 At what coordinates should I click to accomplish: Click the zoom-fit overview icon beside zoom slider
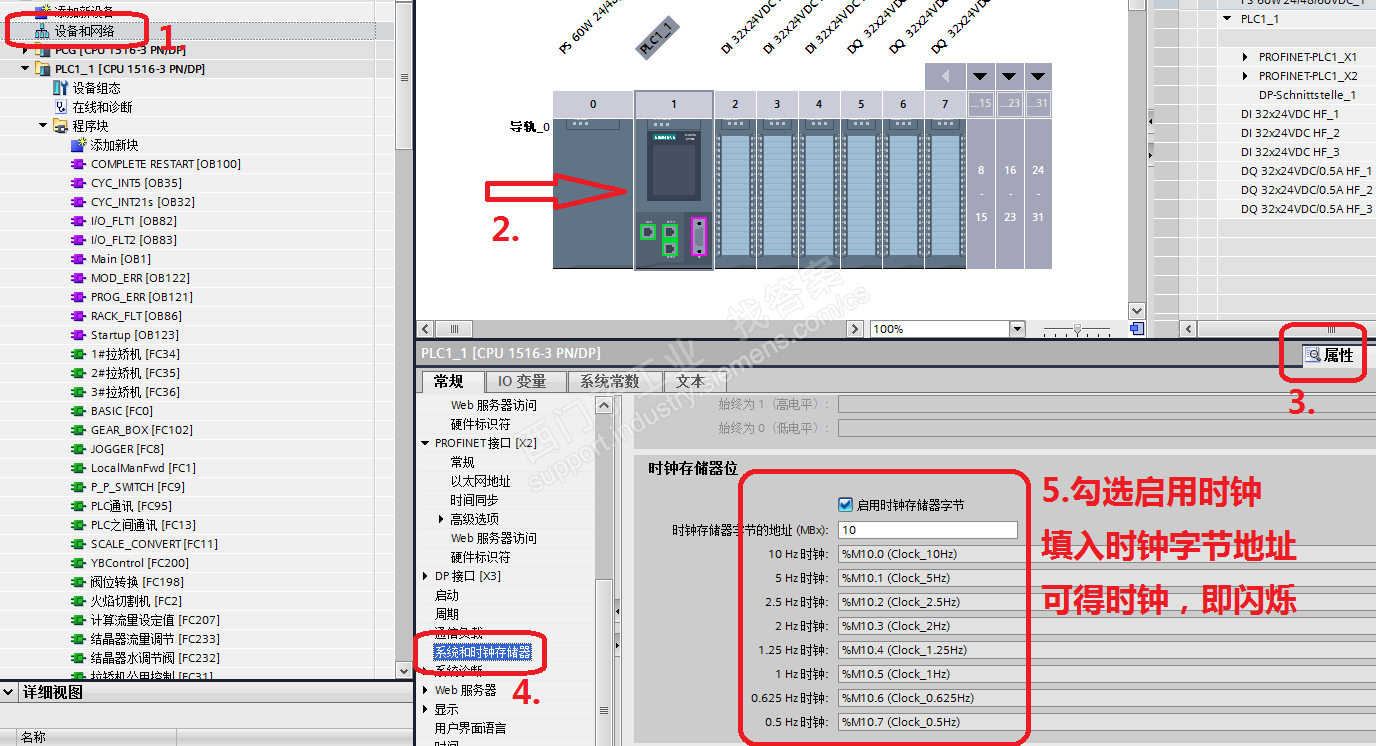(x=1136, y=328)
